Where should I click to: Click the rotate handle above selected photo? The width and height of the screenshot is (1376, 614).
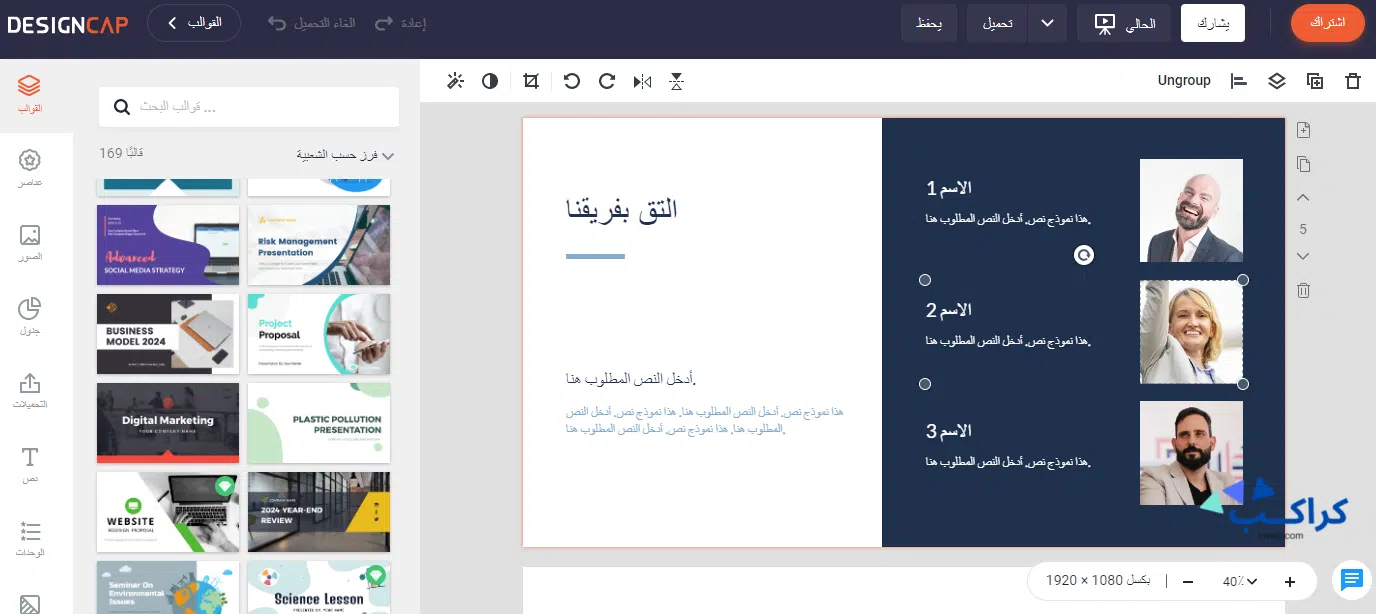(1084, 255)
